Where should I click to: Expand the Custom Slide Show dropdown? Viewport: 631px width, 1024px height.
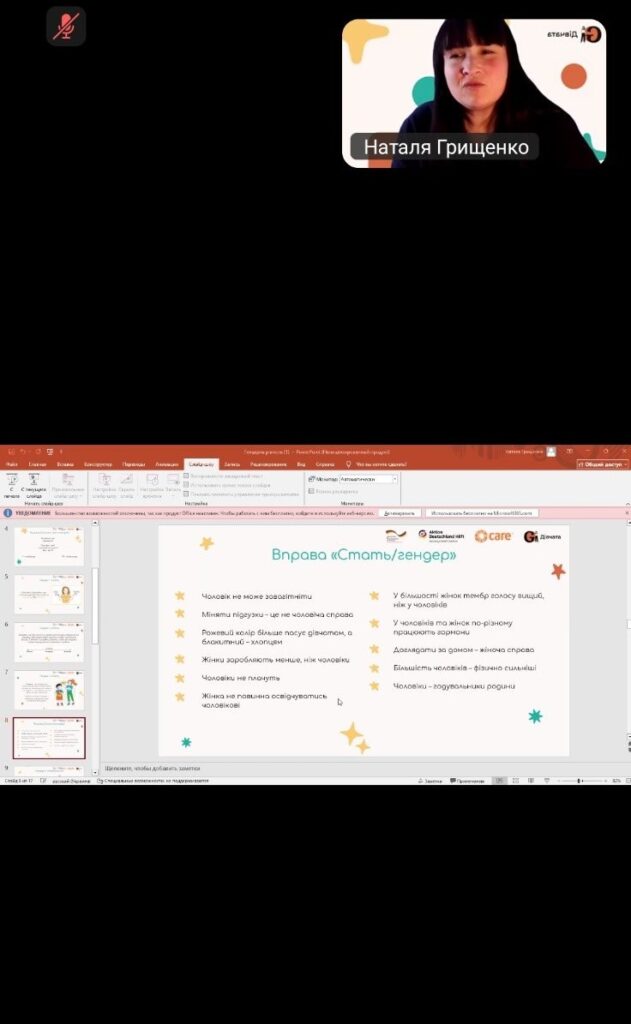[68, 483]
